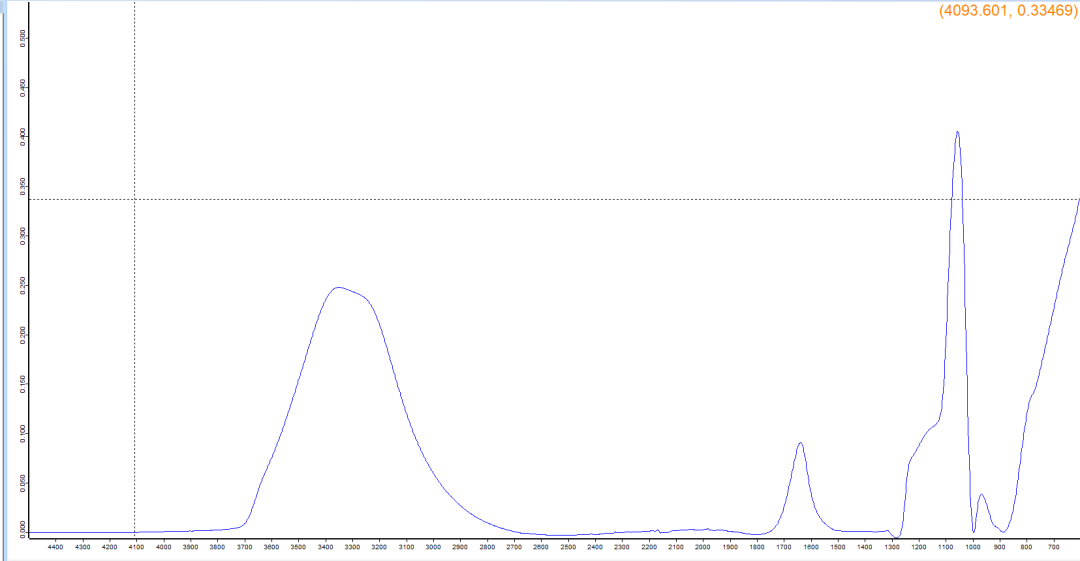
Task: Click the 700 label on the x-axis
Action: coord(1053,547)
